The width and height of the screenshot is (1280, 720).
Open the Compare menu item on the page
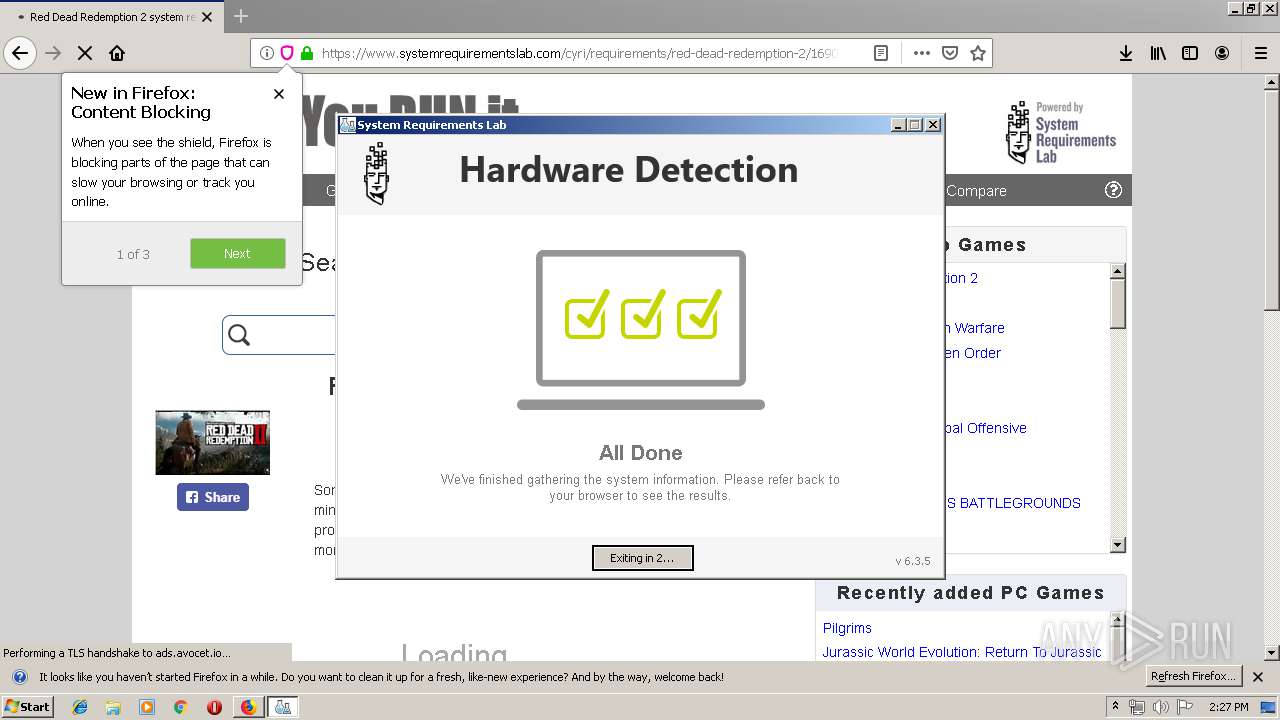click(976, 191)
